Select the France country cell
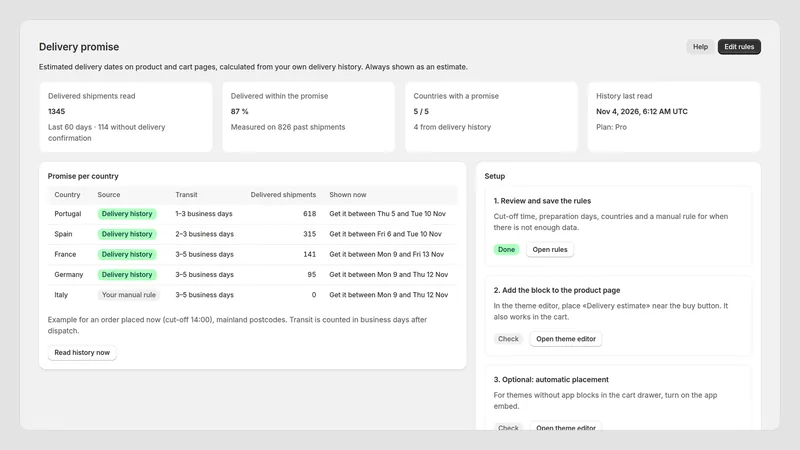800x450 pixels. 65,254
